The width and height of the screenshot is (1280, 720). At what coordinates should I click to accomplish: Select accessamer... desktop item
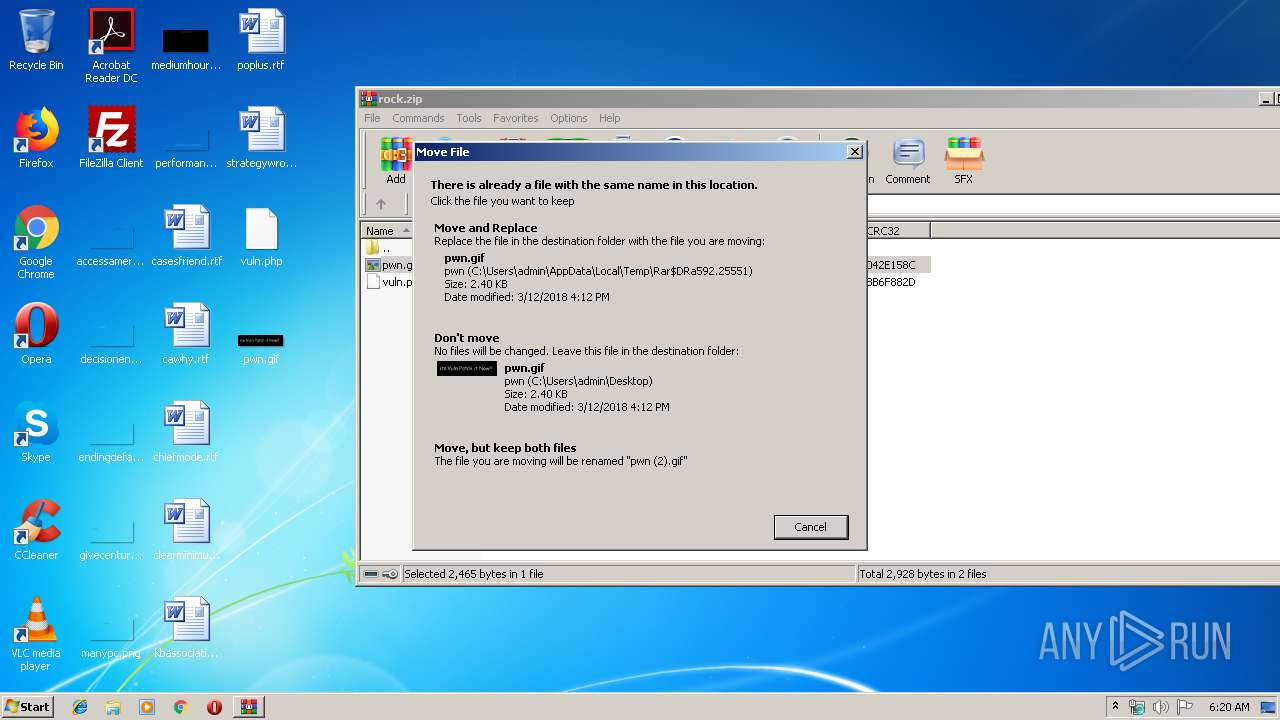tap(111, 244)
